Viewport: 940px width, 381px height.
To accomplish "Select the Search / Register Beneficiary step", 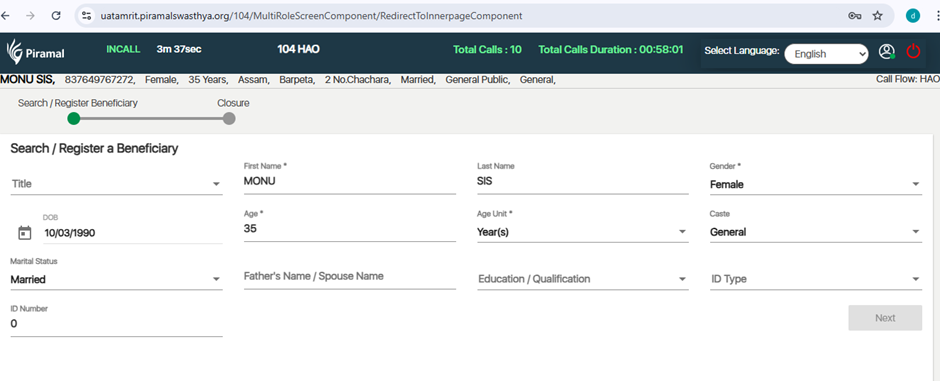I will (x=74, y=118).
